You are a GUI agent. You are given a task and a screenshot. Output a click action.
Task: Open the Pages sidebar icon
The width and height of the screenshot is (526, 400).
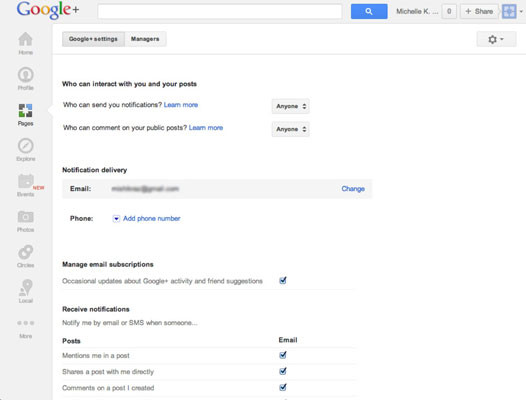pyautogui.click(x=25, y=110)
